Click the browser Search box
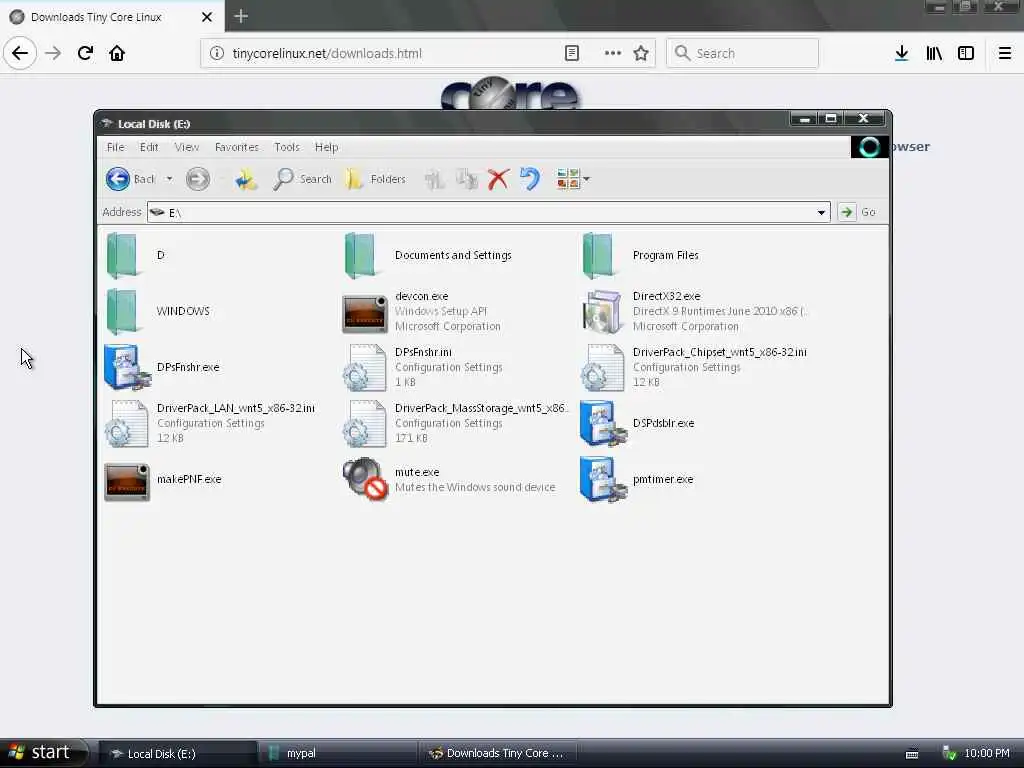This screenshot has width=1024, height=768. coord(743,54)
